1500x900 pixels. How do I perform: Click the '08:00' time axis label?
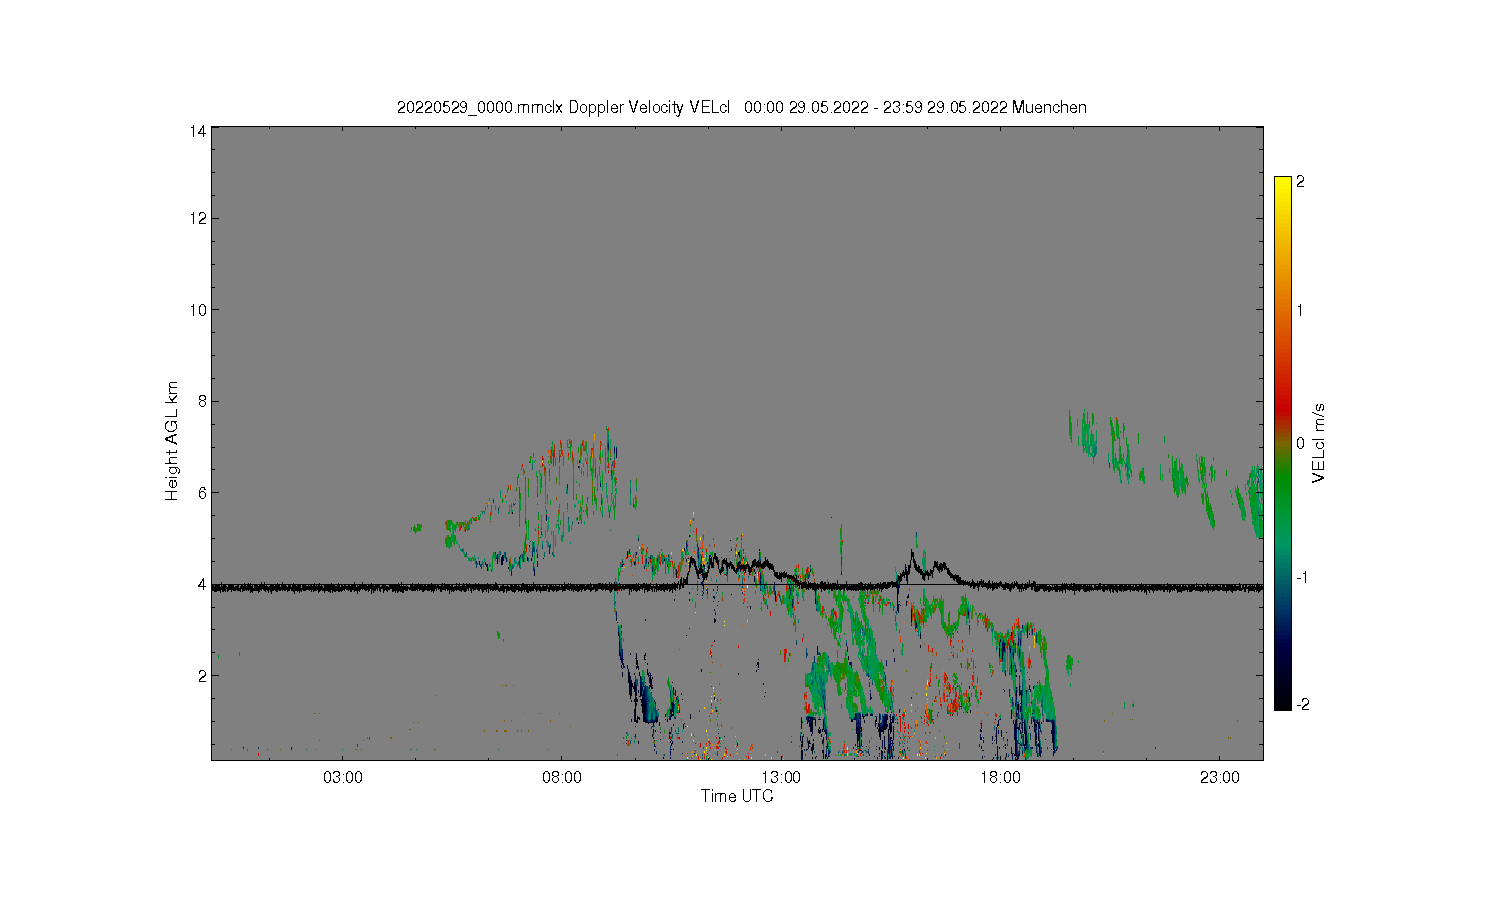pyautogui.click(x=562, y=778)
